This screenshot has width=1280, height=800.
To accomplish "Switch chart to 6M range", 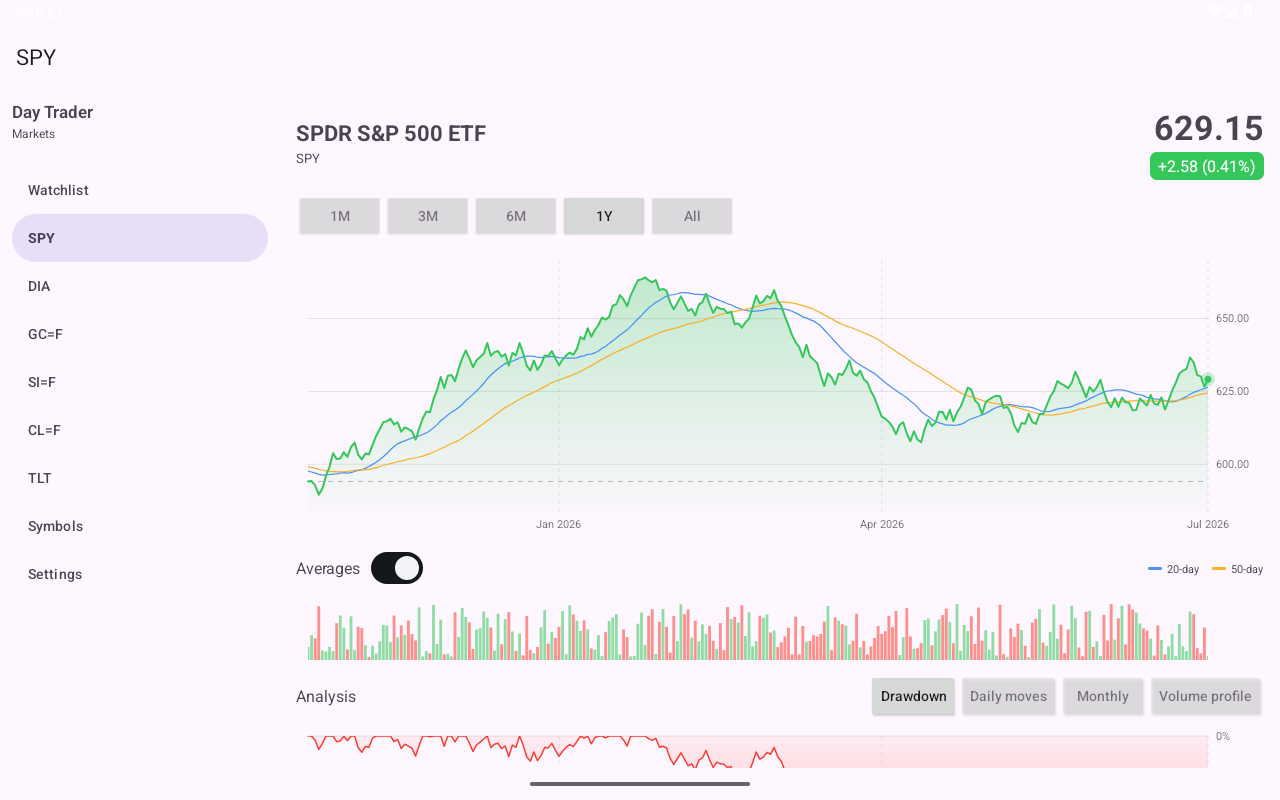I will coord(516,216).
